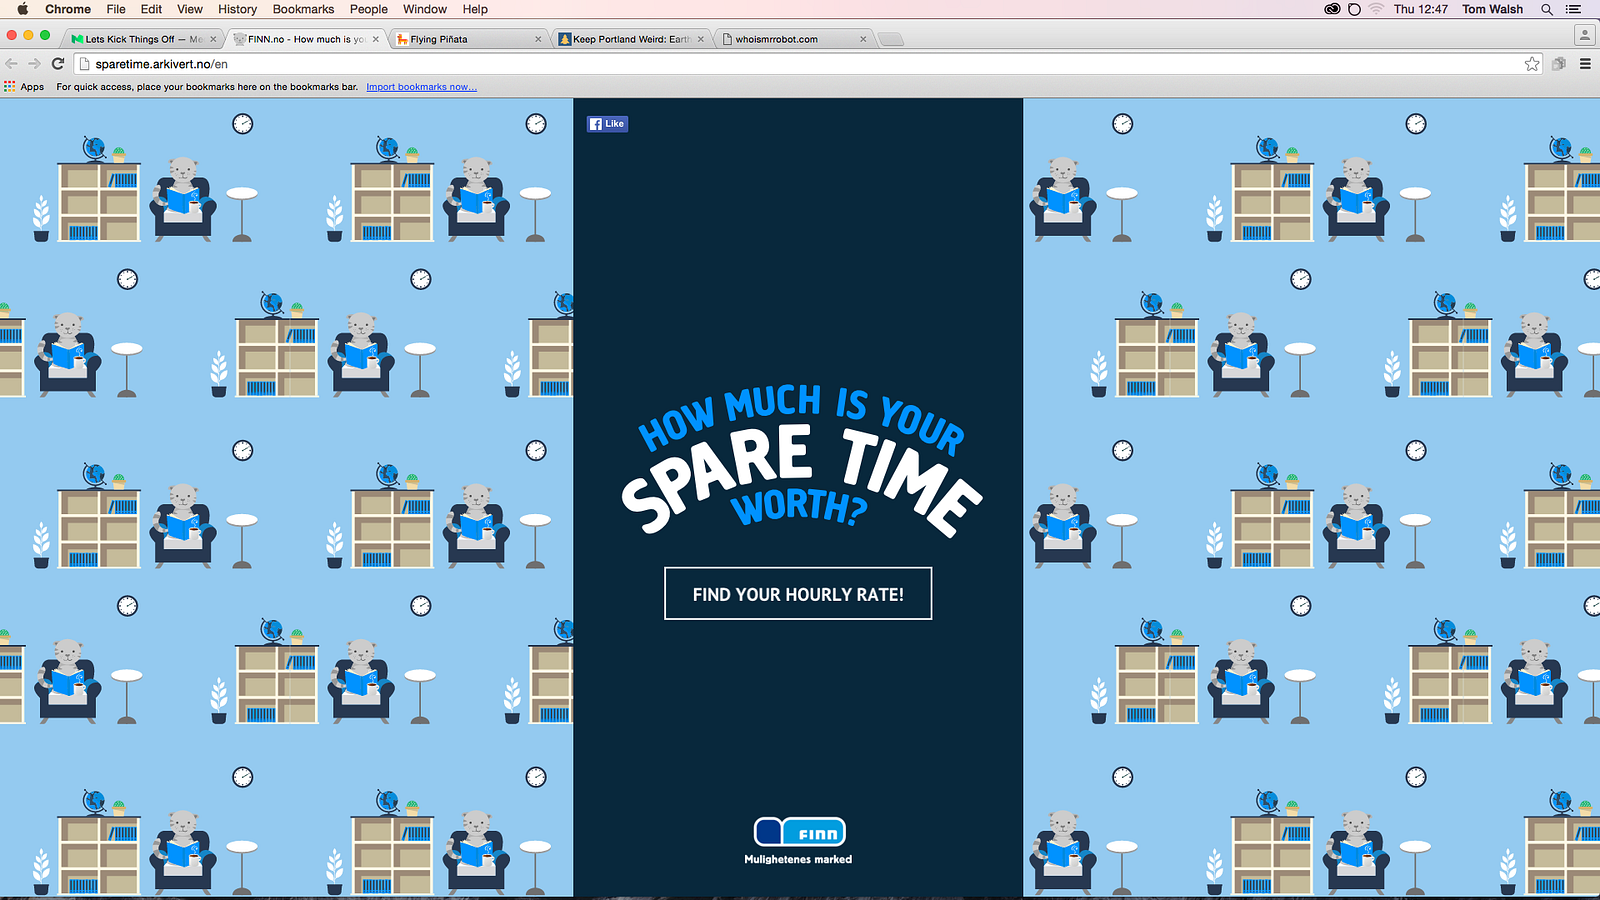
Task: Click the extension icon beside the star
Action: pyautogui.click(x=1559, y=64)
